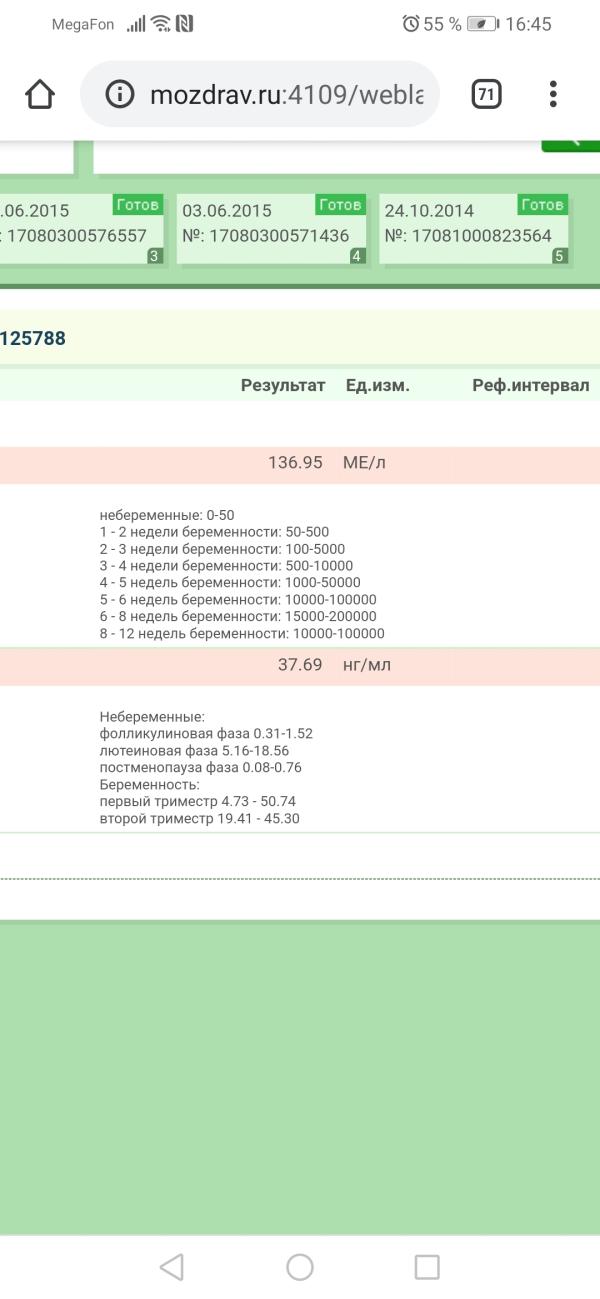Tap the number 4 badge on card

357,256
